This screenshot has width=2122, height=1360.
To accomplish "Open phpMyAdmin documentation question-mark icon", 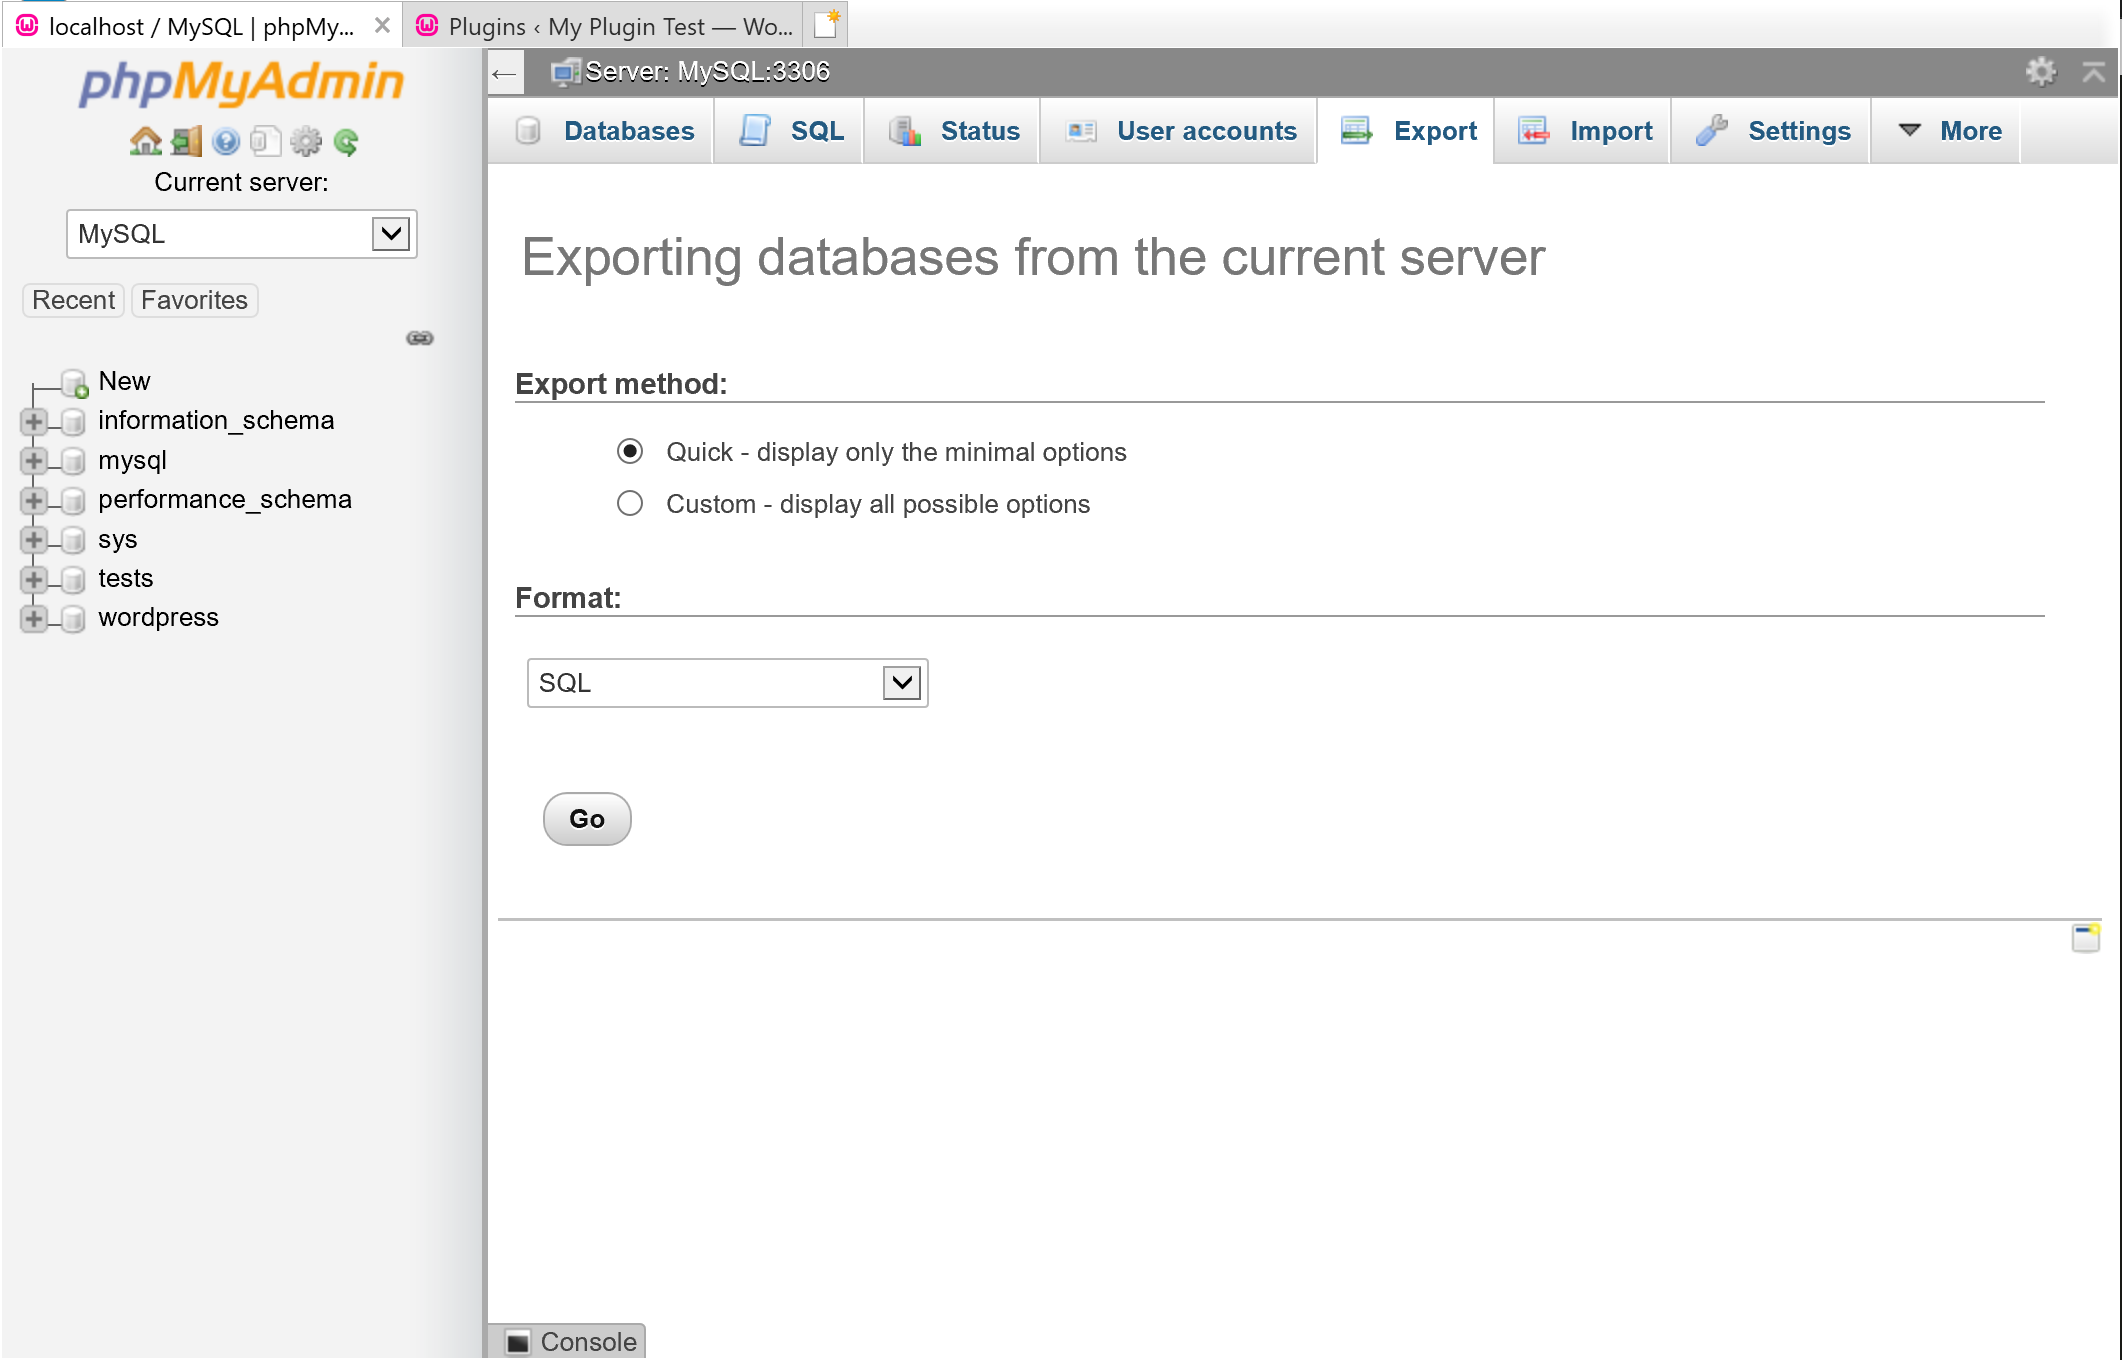I will pyautogui.click(x=226, y=142).
